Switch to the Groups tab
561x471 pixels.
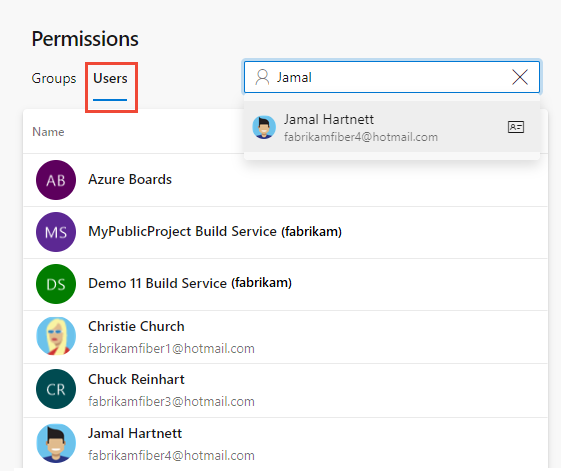(x=54, y=78)
